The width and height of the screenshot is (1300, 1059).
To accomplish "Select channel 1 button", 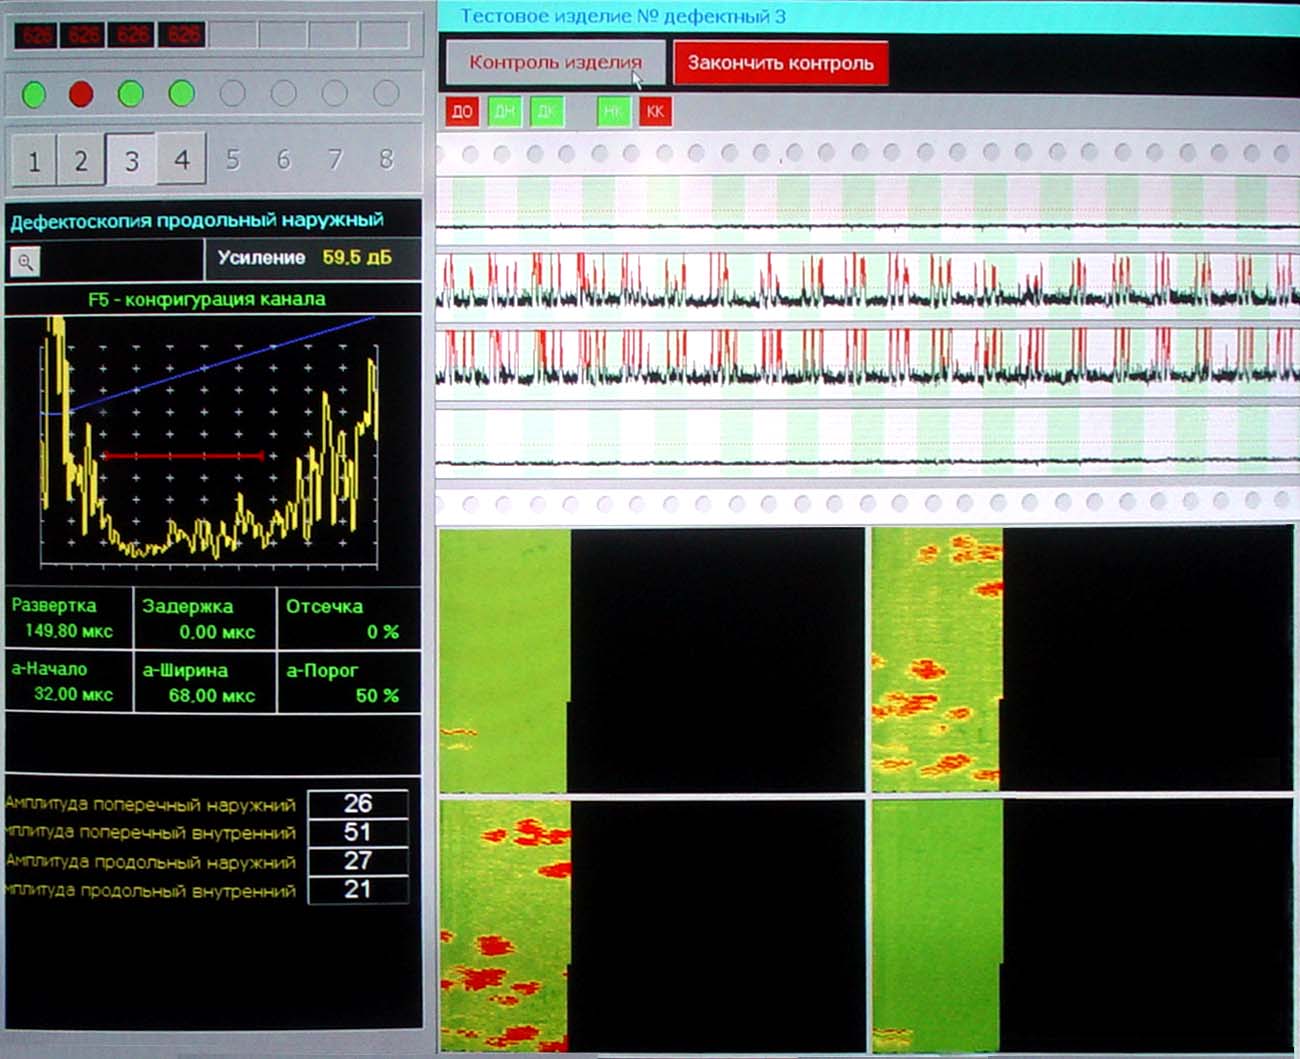I will [x=34, y=160].
